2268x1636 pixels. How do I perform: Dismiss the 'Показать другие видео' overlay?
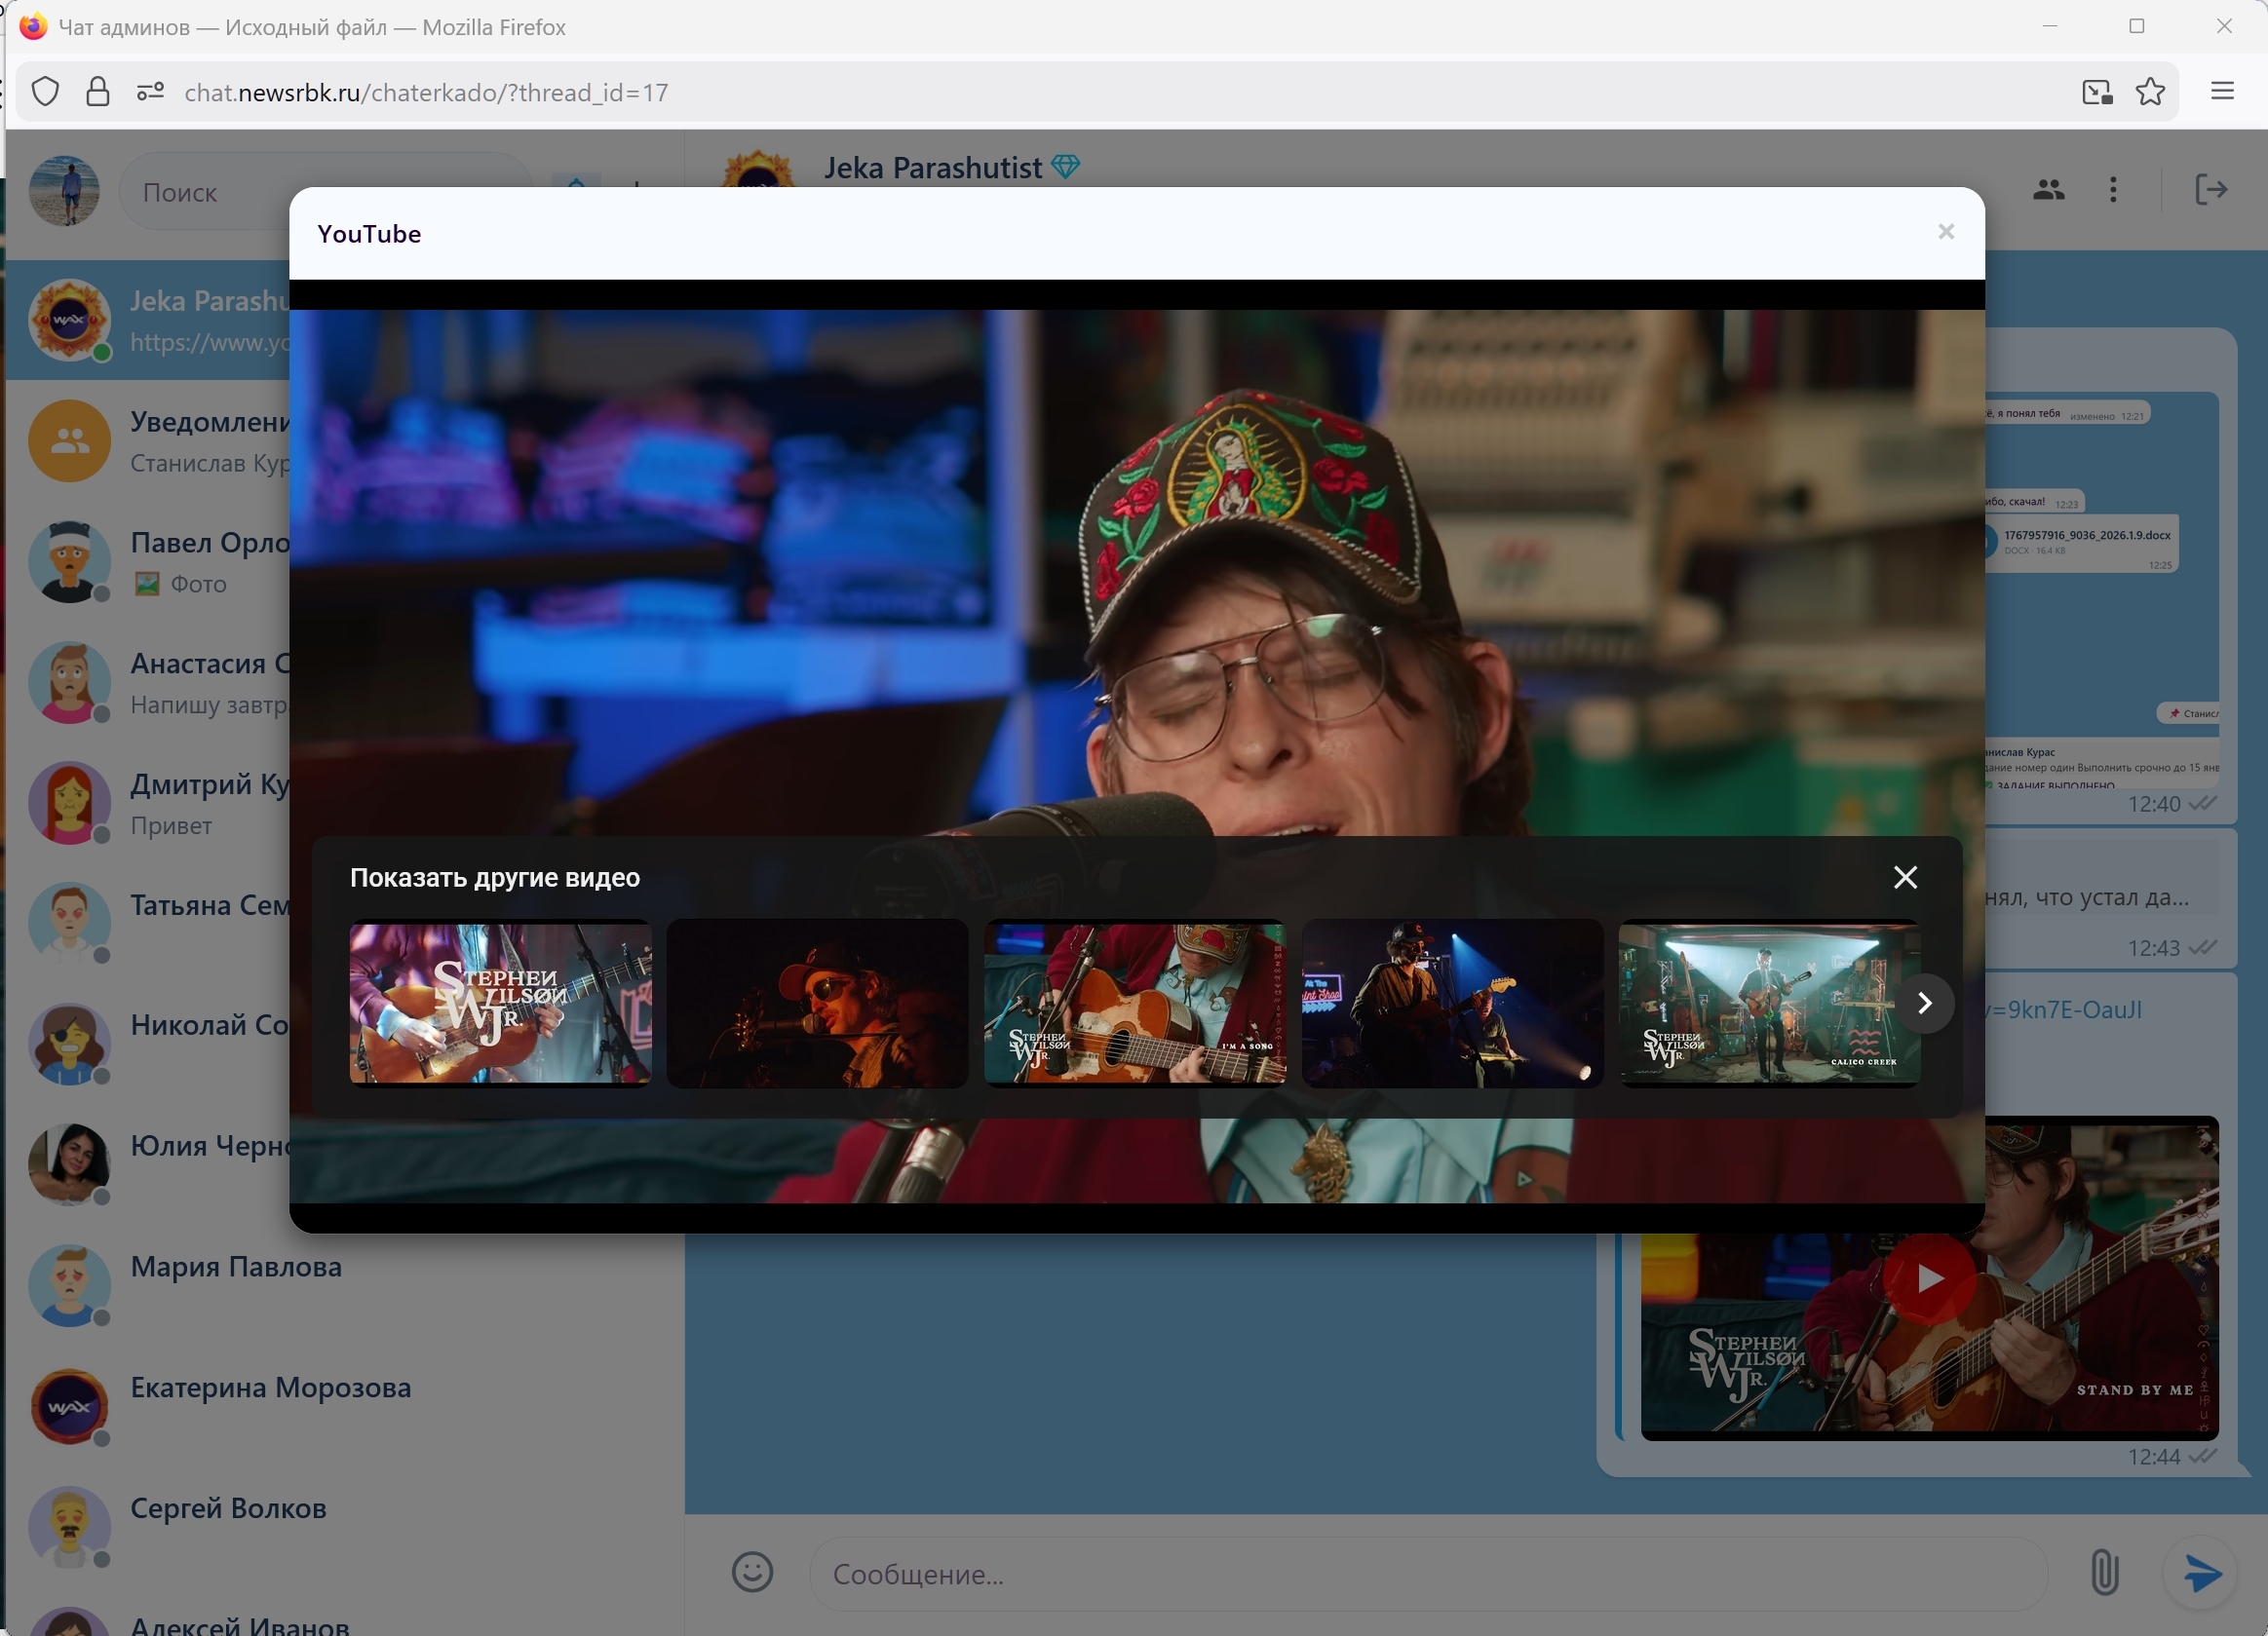coord(1904,877)
